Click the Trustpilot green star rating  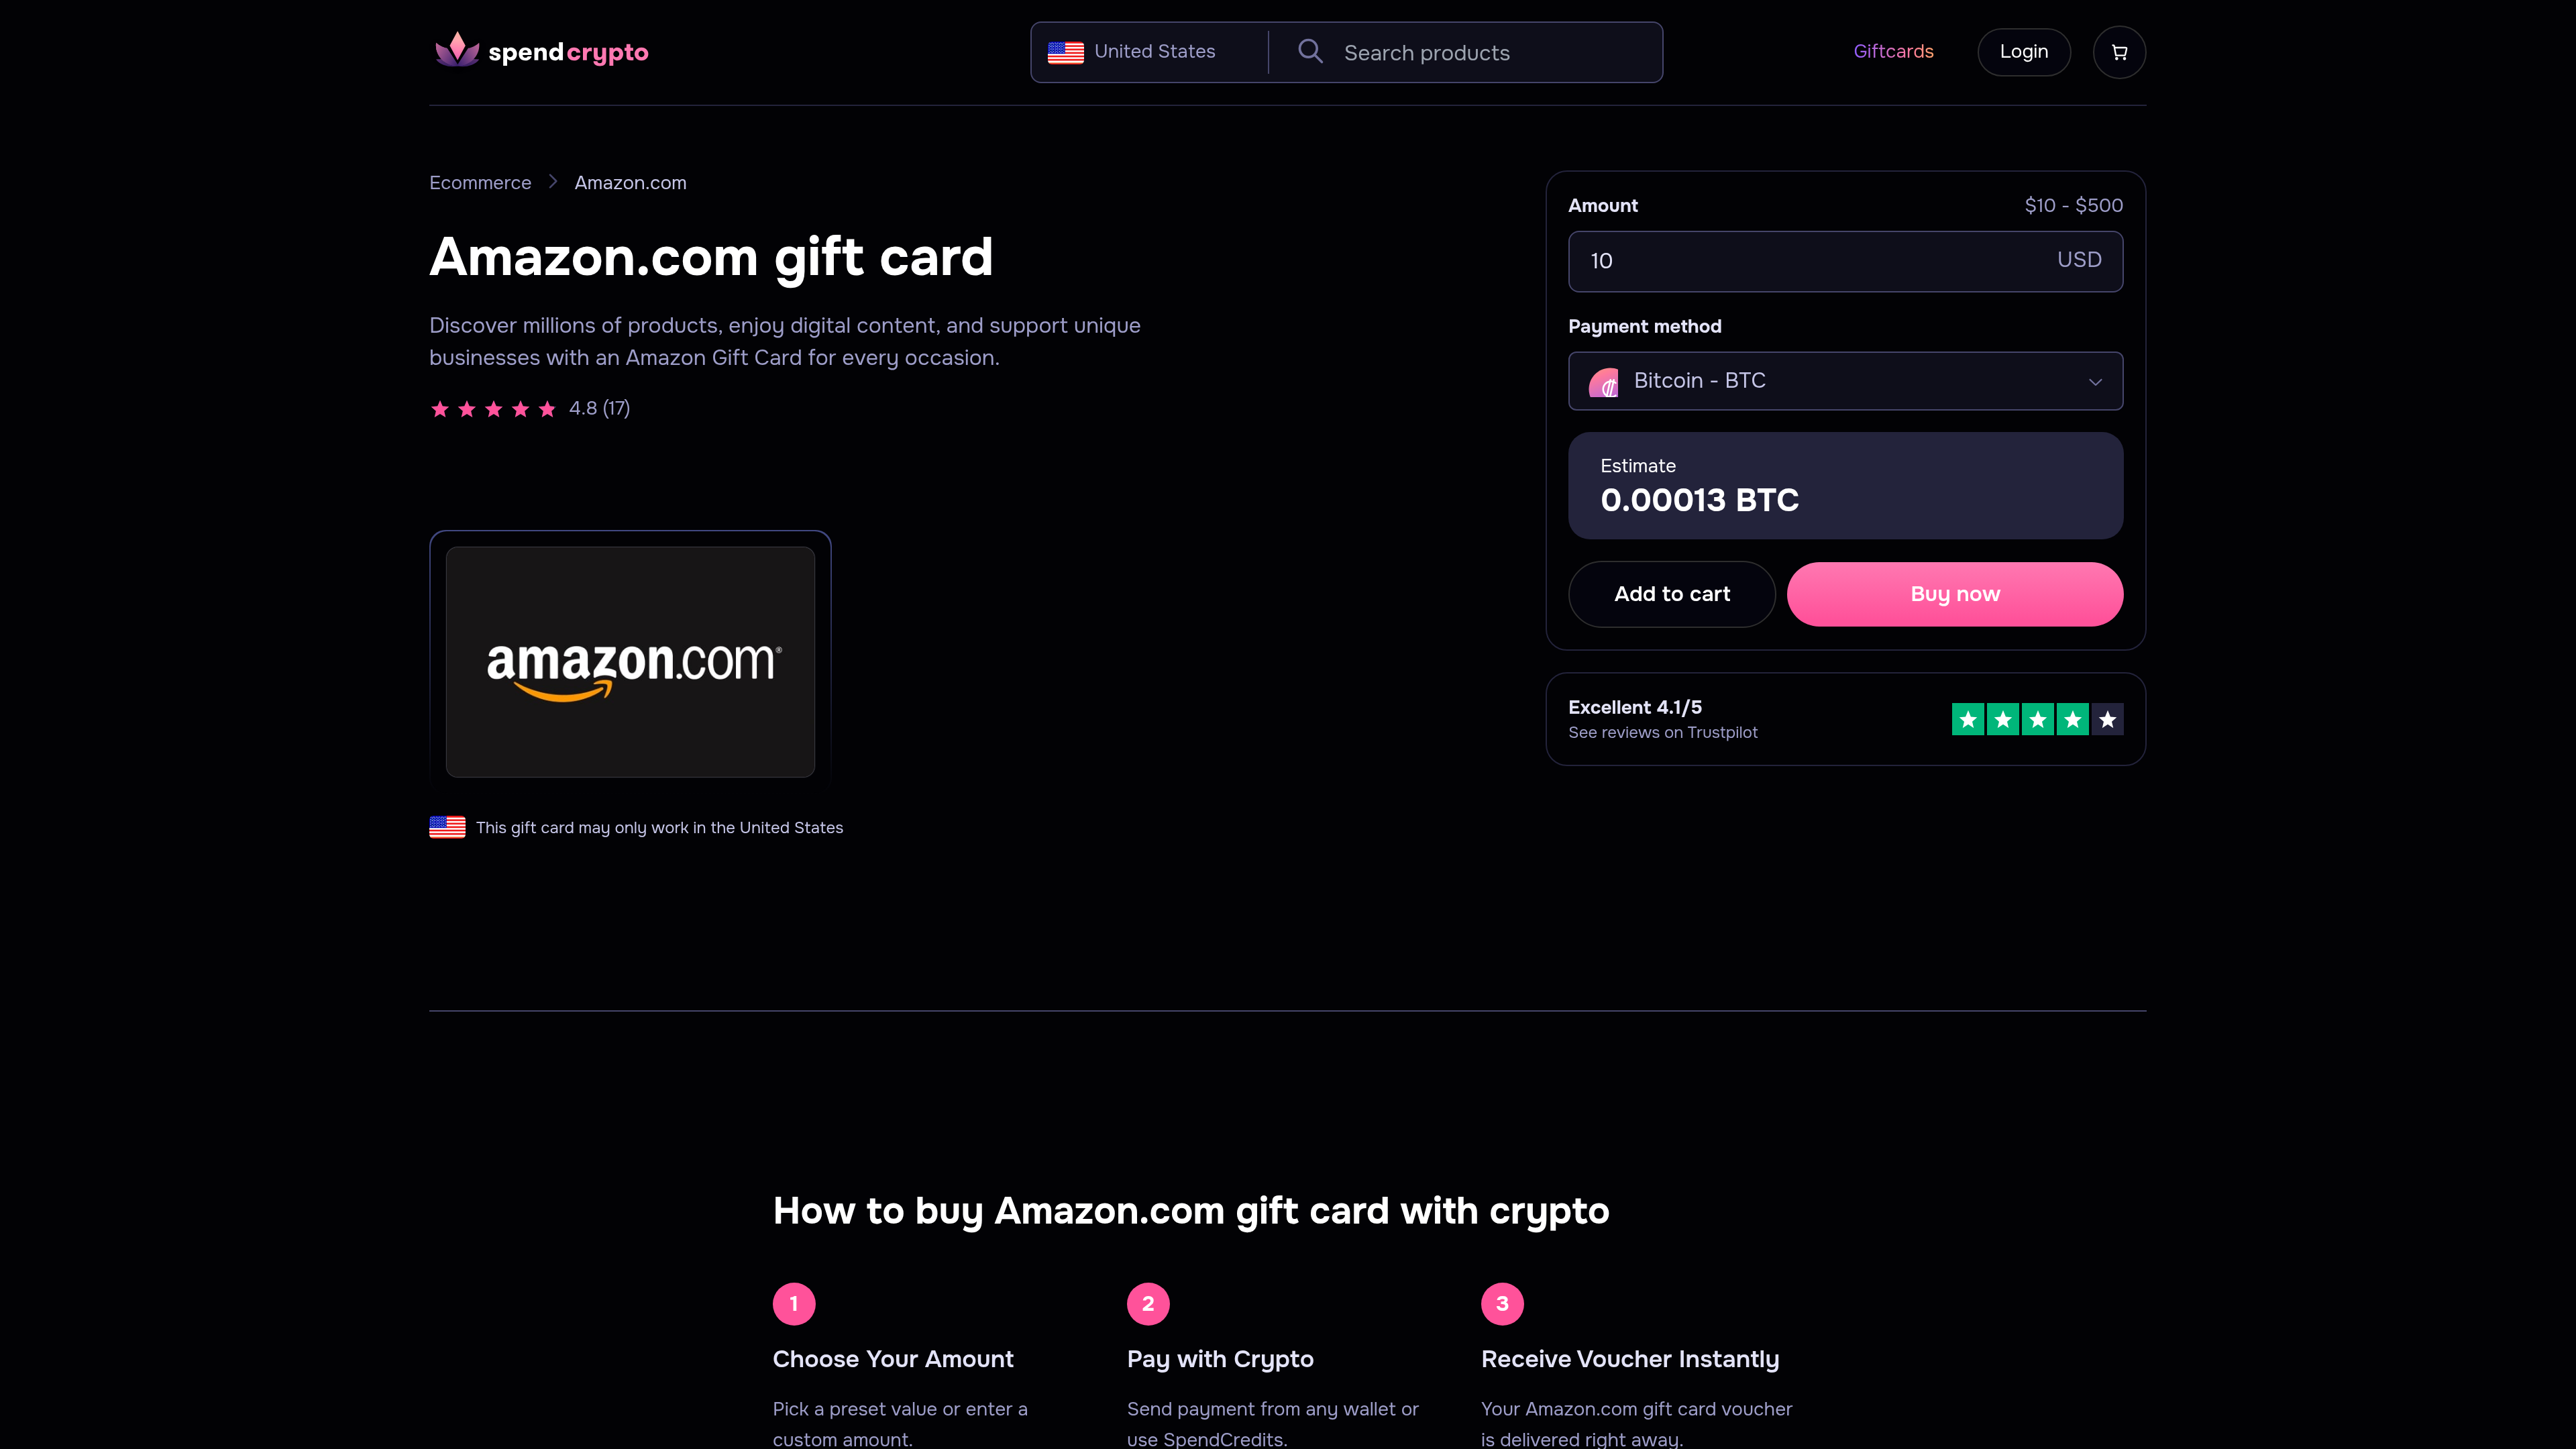point(2037,719)
